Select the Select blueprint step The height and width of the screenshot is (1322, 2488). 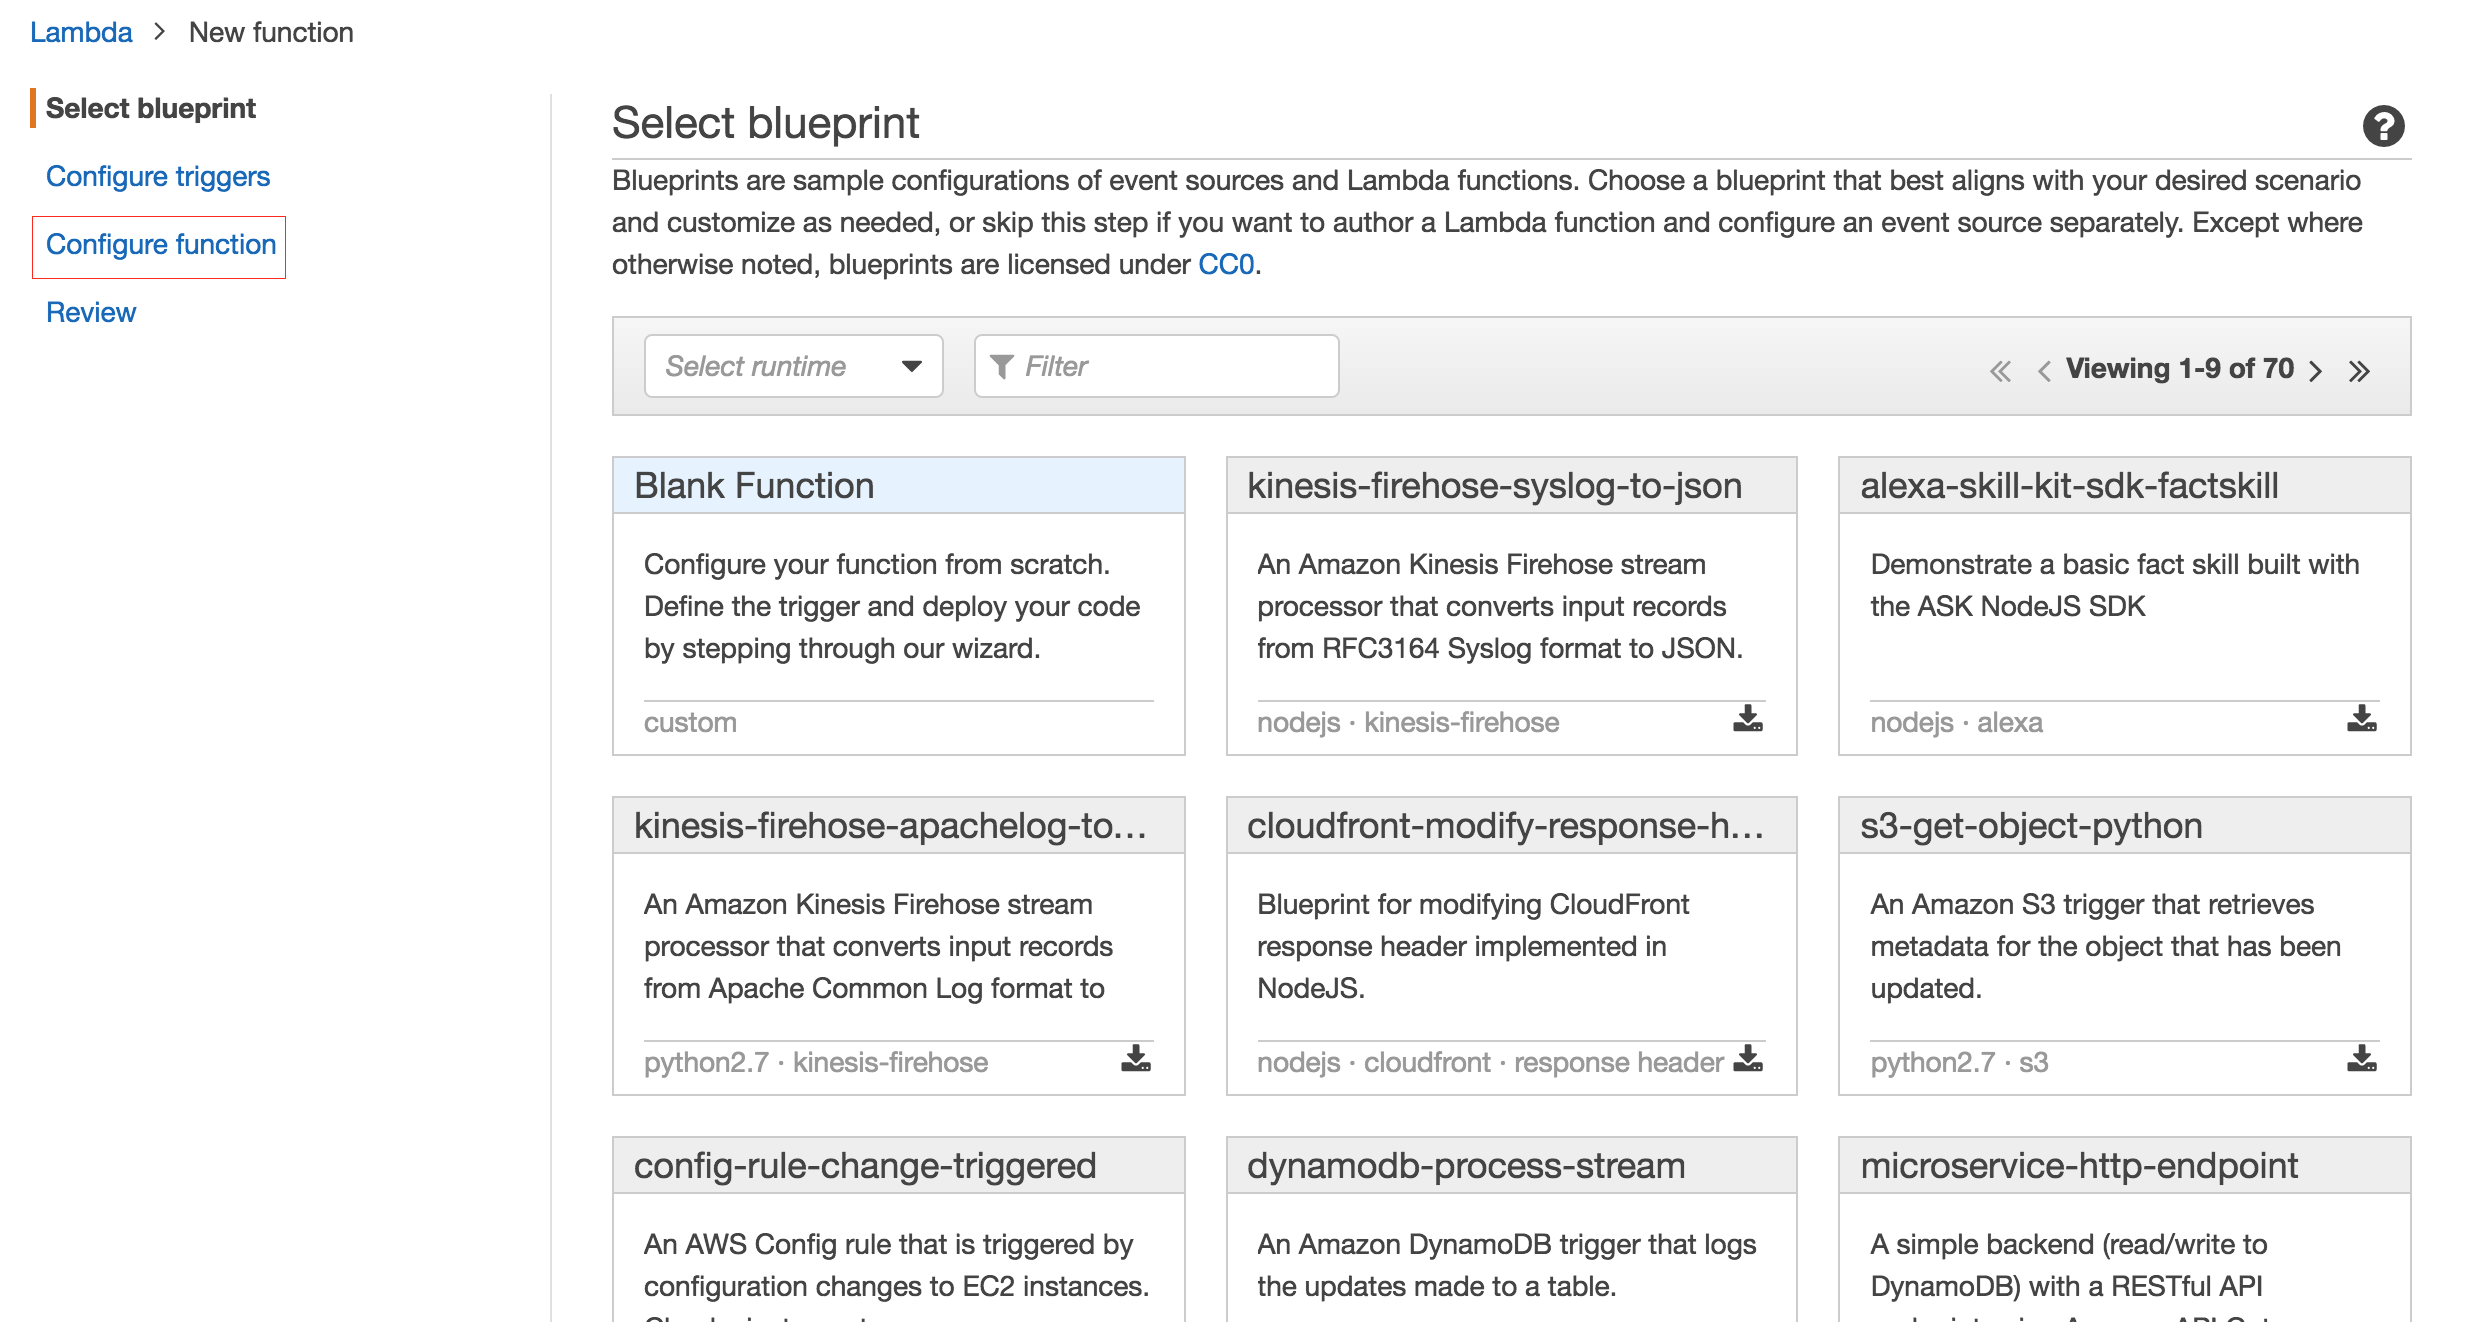coord(151,108)
